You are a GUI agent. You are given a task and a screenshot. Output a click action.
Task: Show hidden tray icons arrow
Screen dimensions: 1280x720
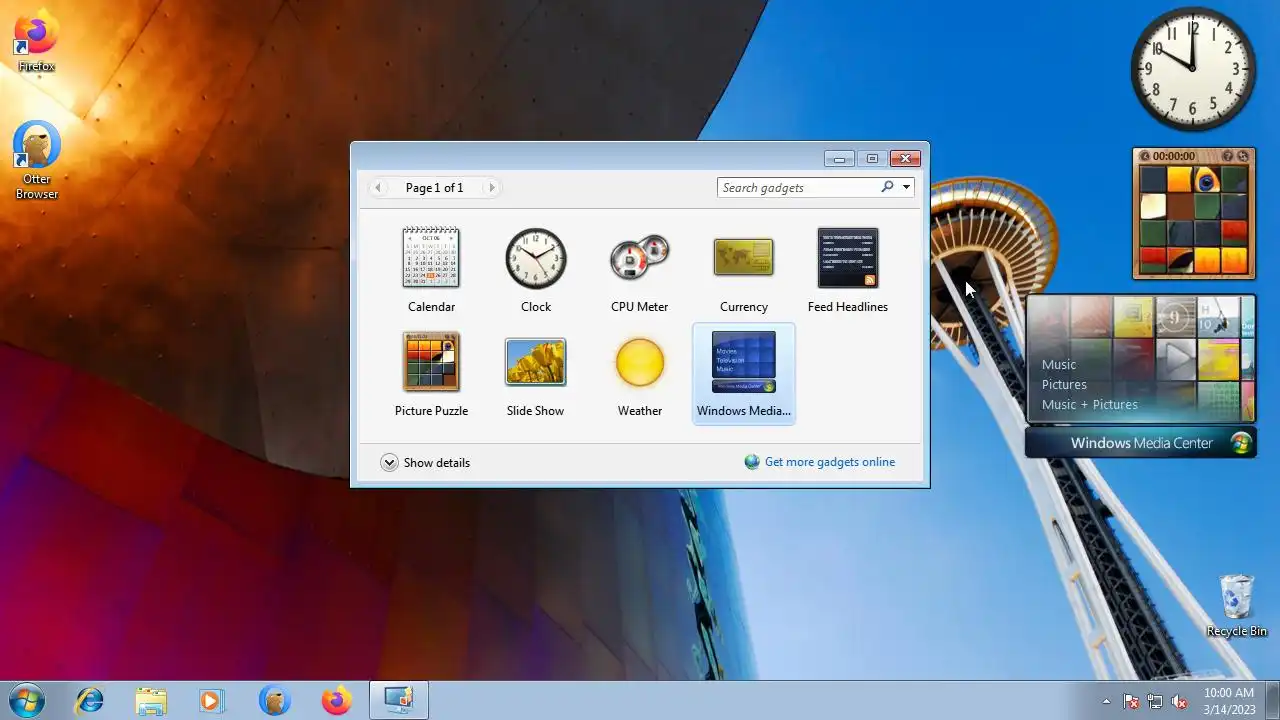point(1106,701)
